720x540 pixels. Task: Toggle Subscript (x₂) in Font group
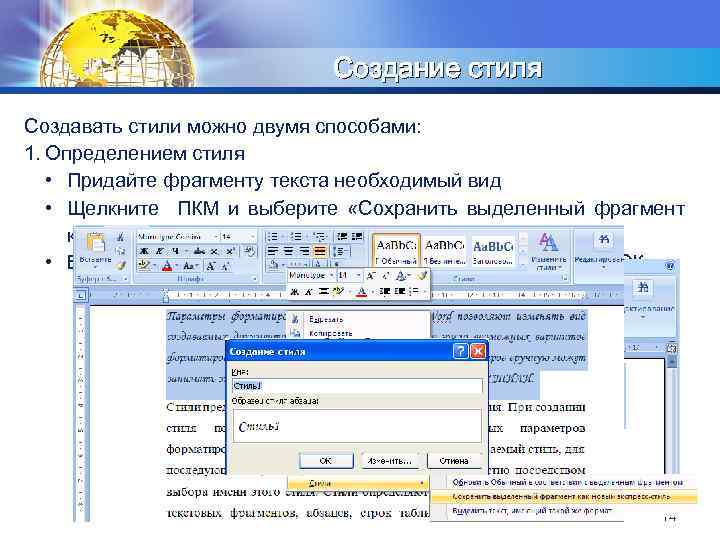[214, 251]
